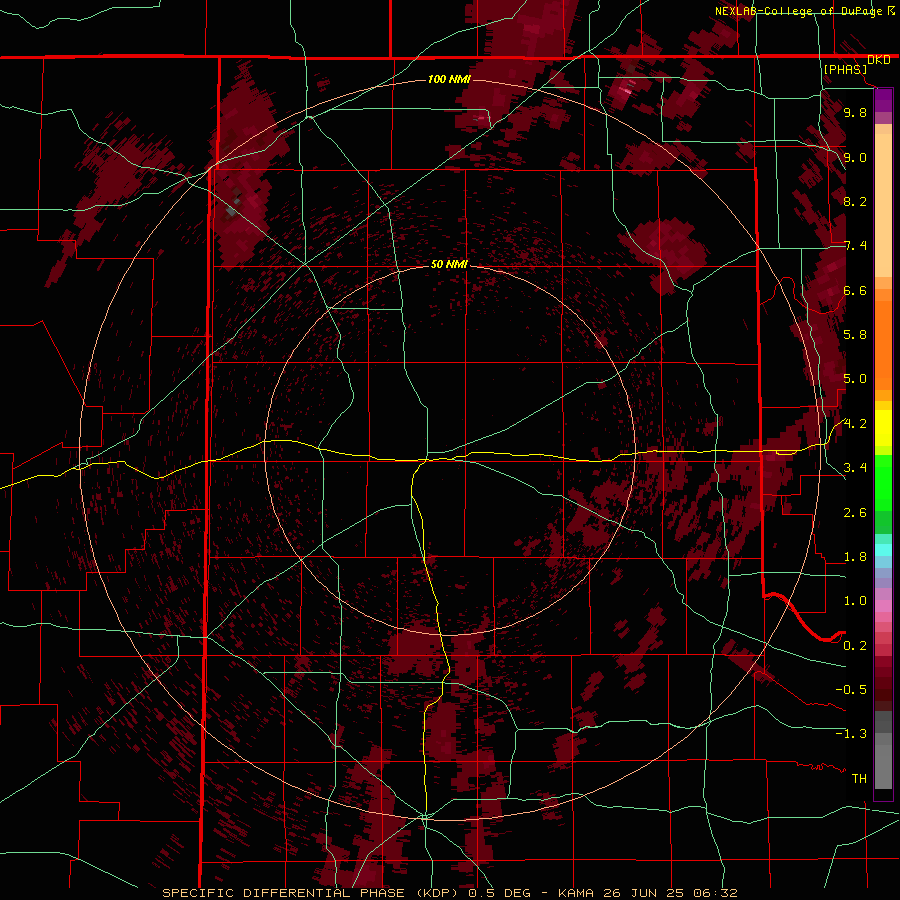Click the TH label on color scale
Image resolution: width=900 pixels, height=900 pixels.
tap(859, 779)
